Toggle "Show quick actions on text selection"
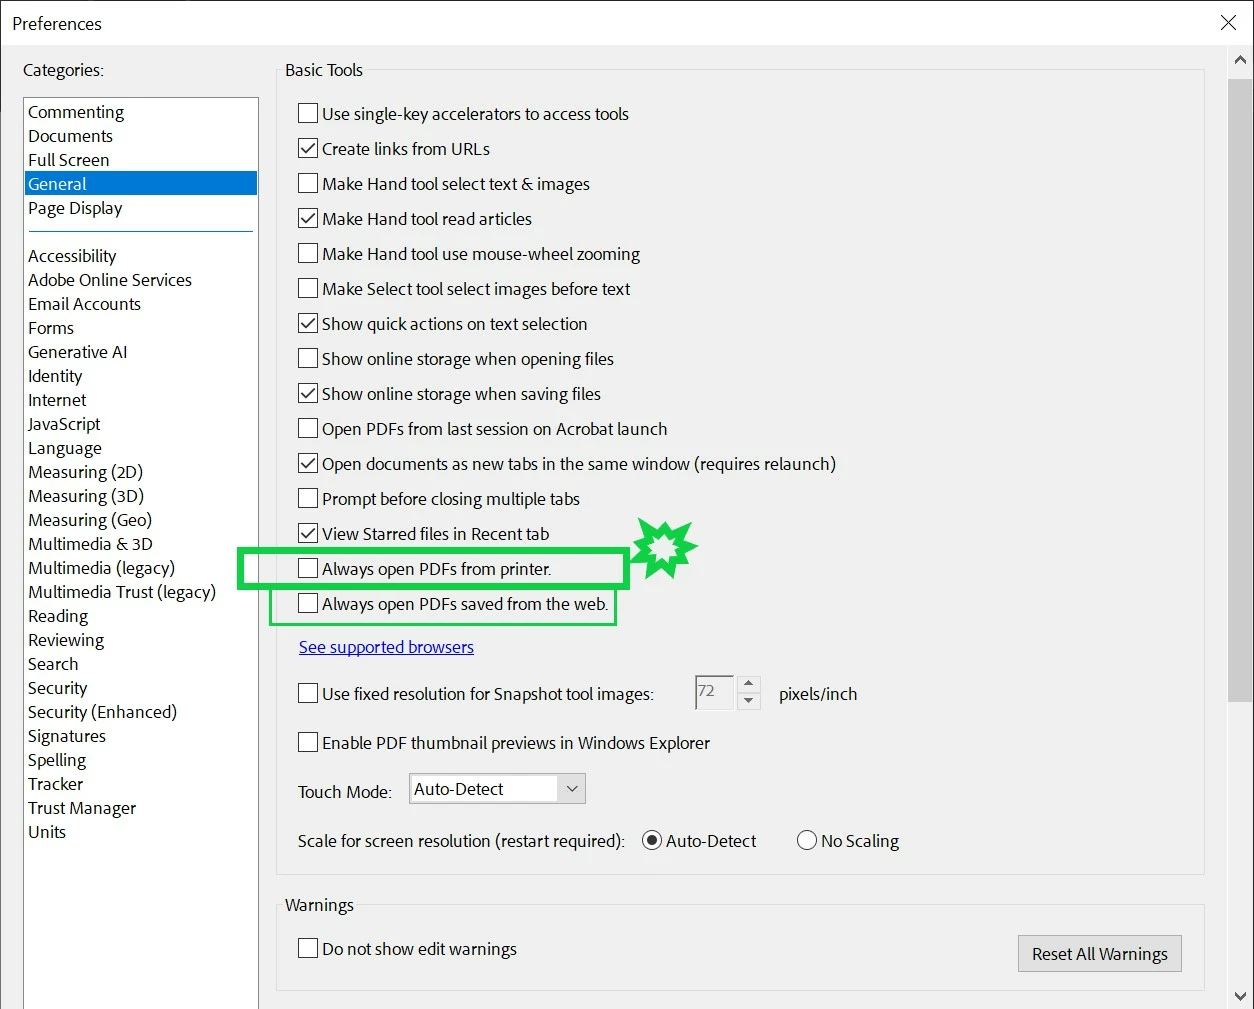This screenshot has height=1009, width=1254. click(x=307, y=323)
